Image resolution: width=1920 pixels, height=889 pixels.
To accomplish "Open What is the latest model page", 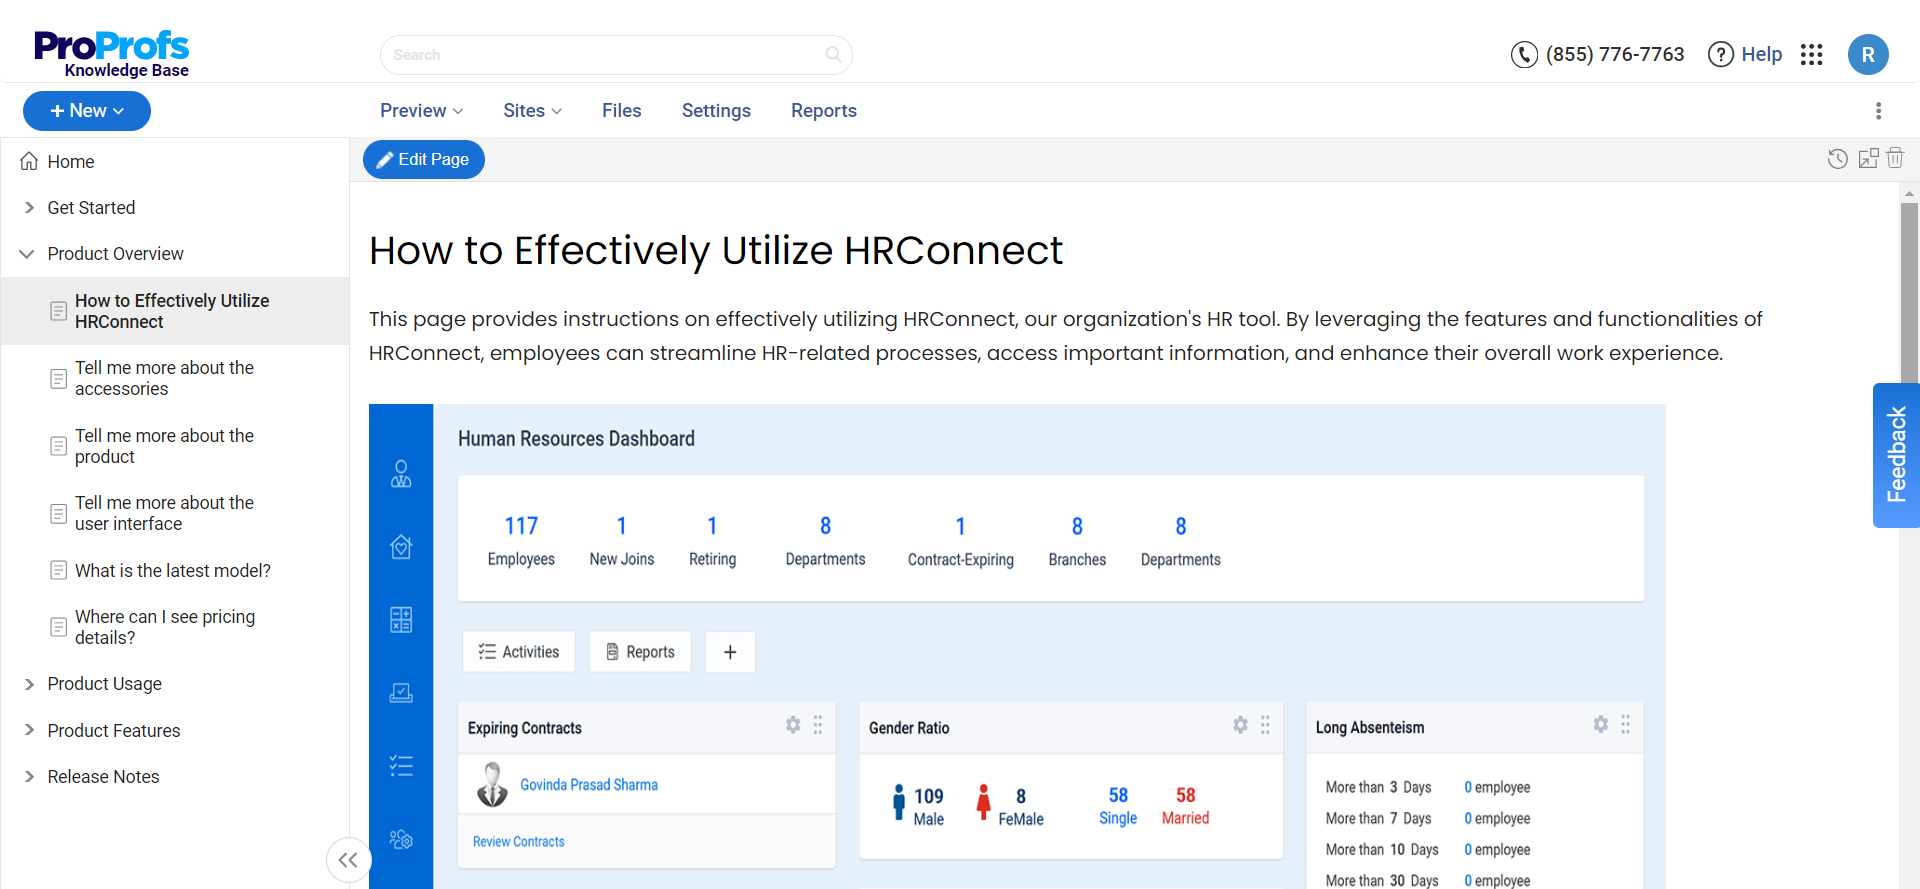I will tap(173, 570).
